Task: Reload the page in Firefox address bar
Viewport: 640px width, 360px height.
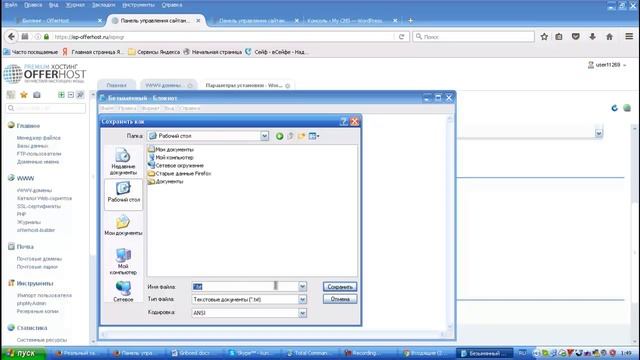Action: [x=401, y=37]
